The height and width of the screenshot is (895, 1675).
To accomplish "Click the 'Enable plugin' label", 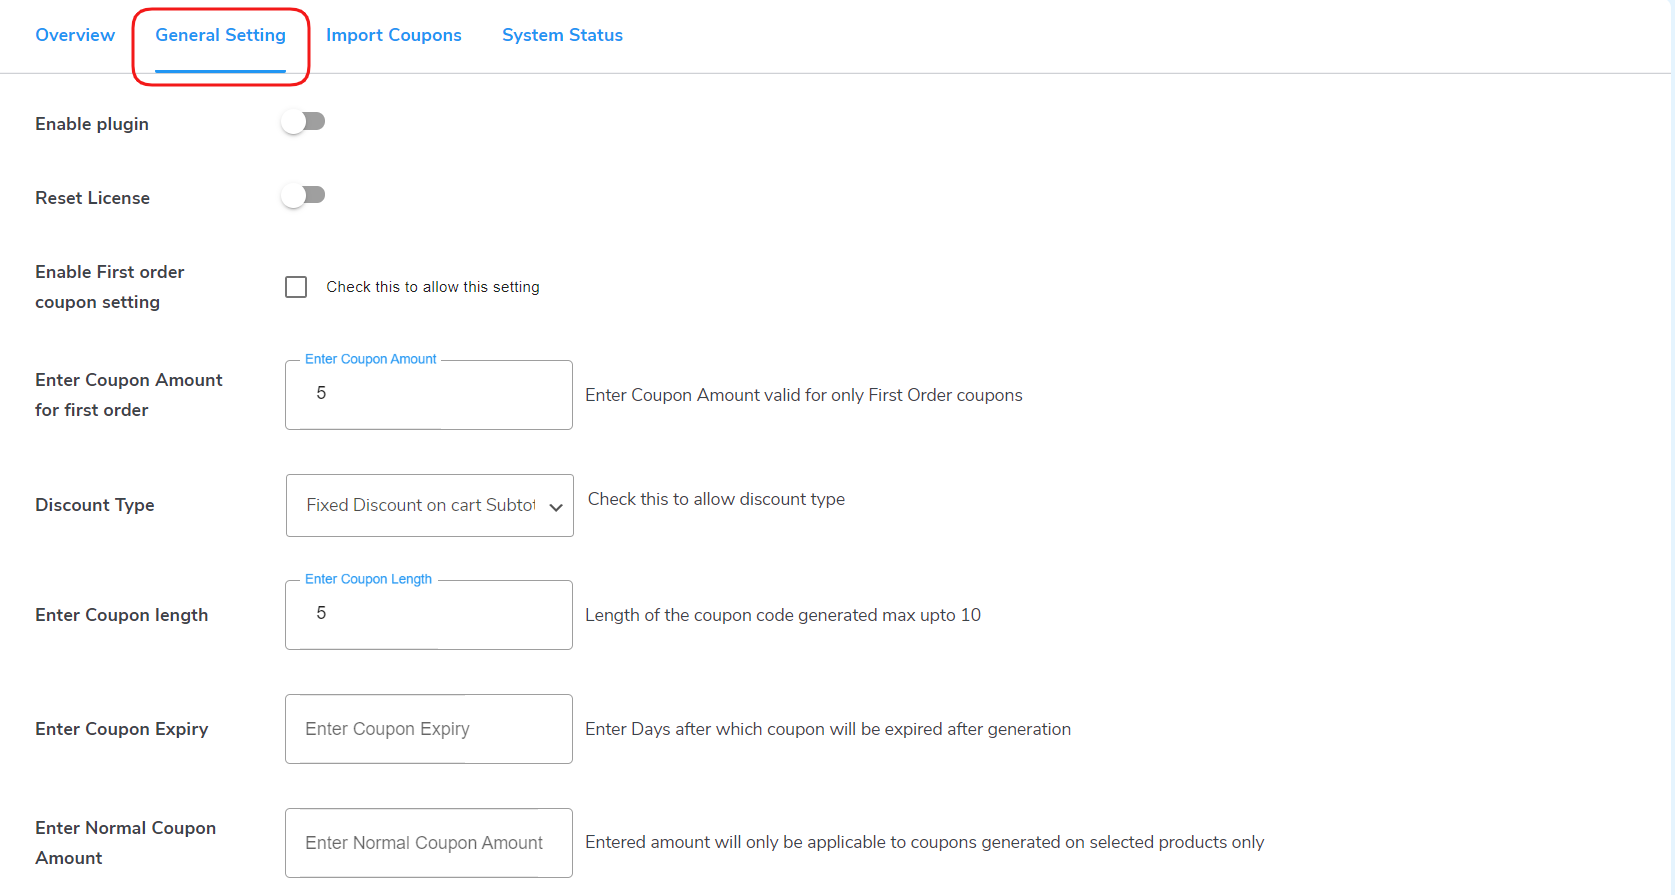I will pos(92,124).
